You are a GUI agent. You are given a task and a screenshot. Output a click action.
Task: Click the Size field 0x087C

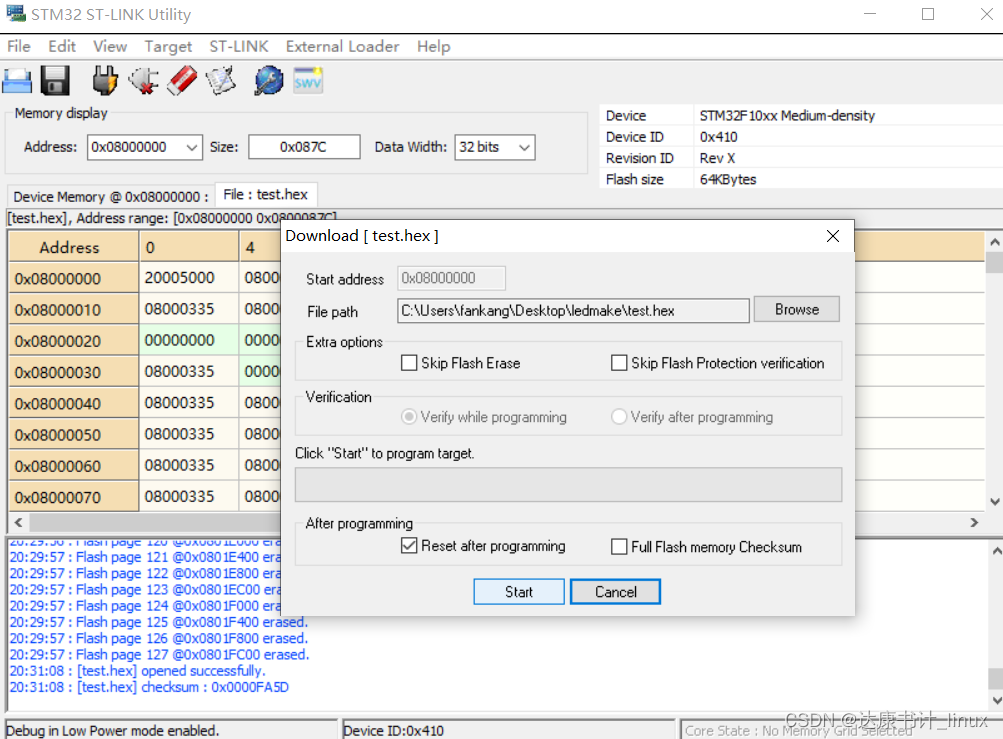(x=304, y=147)
